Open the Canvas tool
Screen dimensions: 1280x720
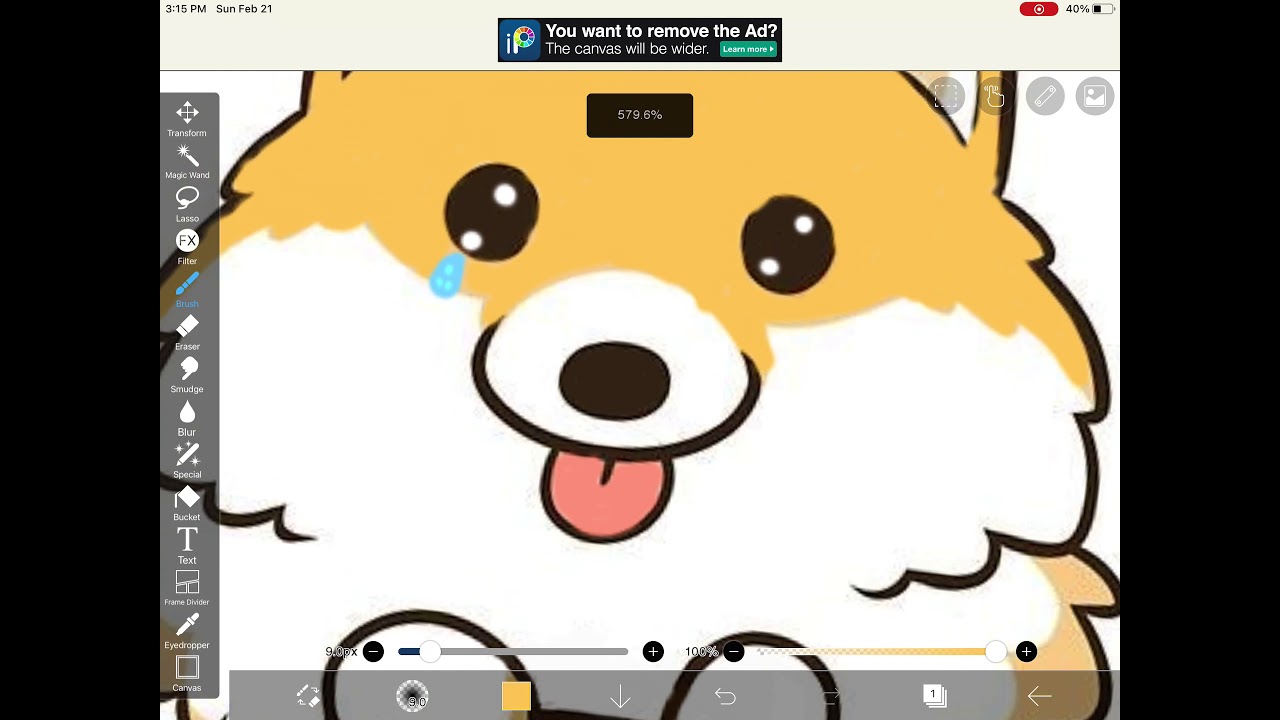click(x=187, y=674)
